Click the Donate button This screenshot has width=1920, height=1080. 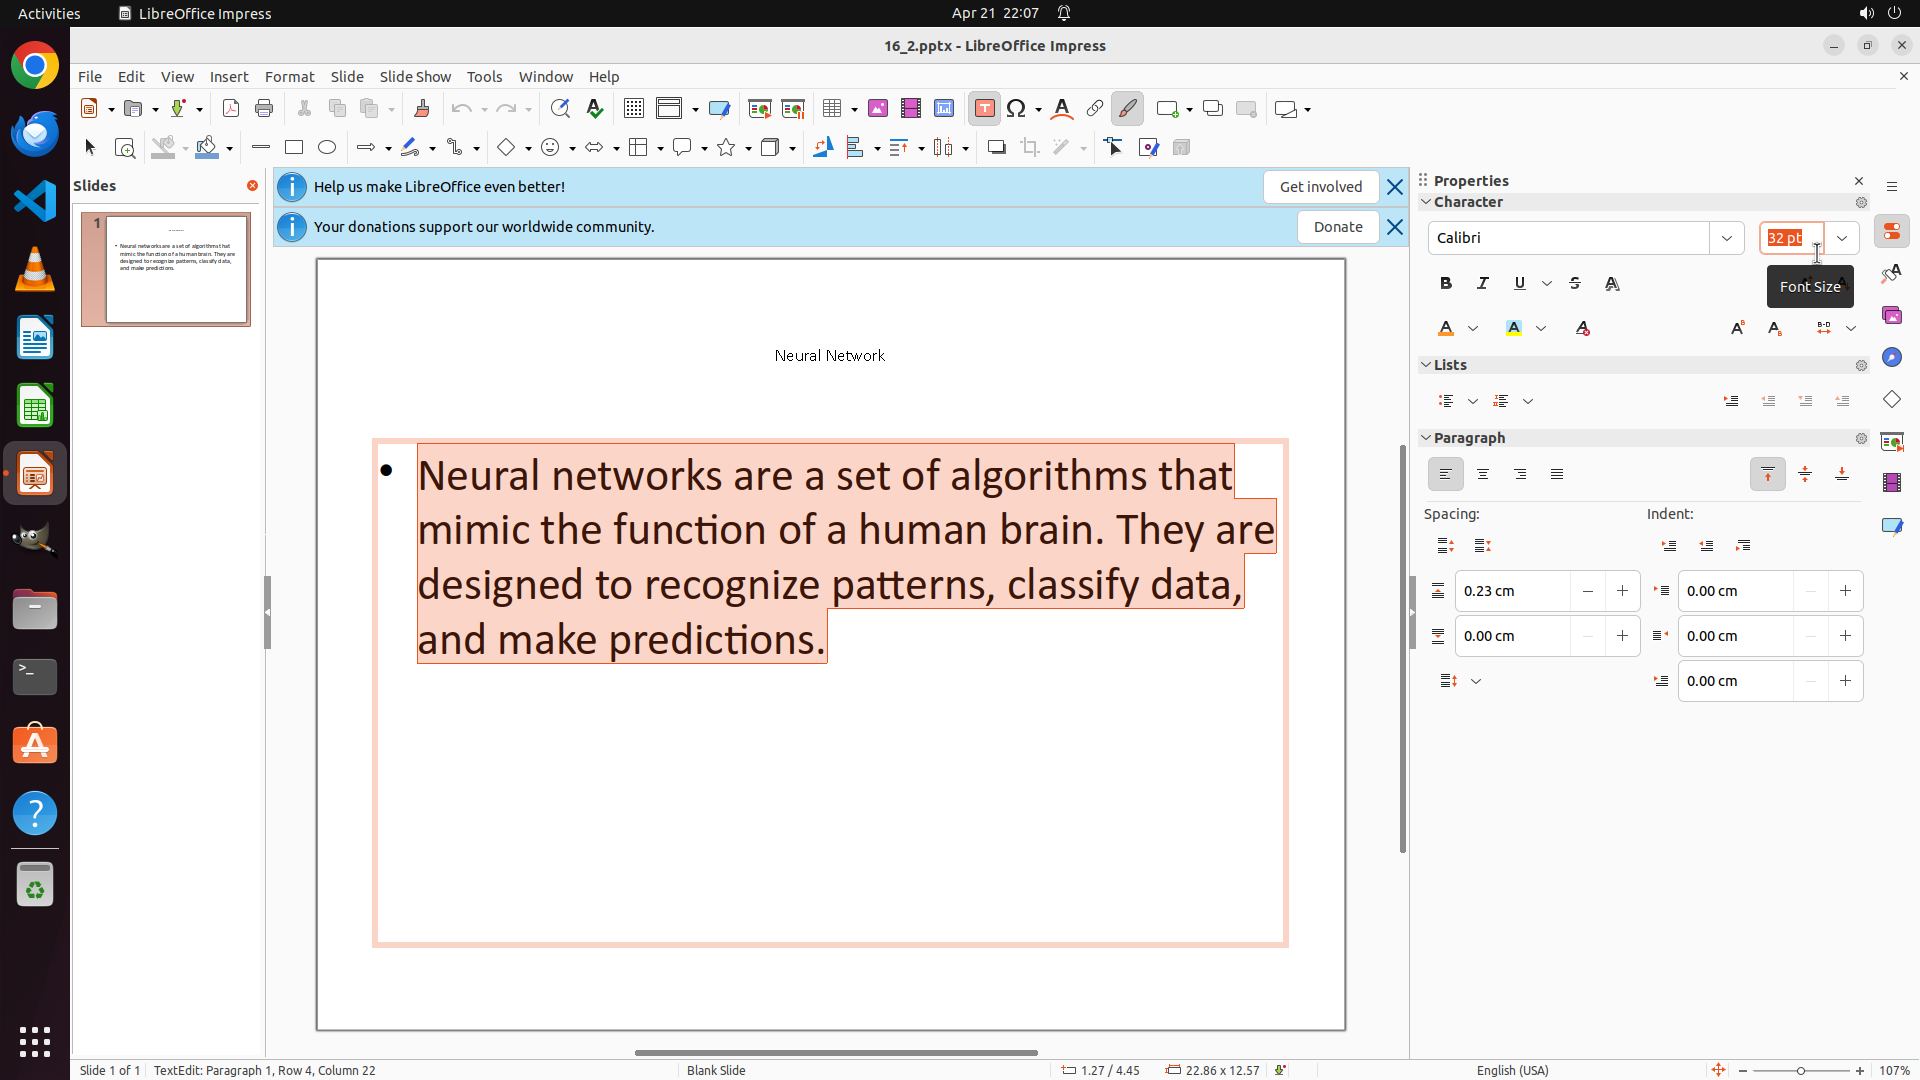coord(1338,227)
